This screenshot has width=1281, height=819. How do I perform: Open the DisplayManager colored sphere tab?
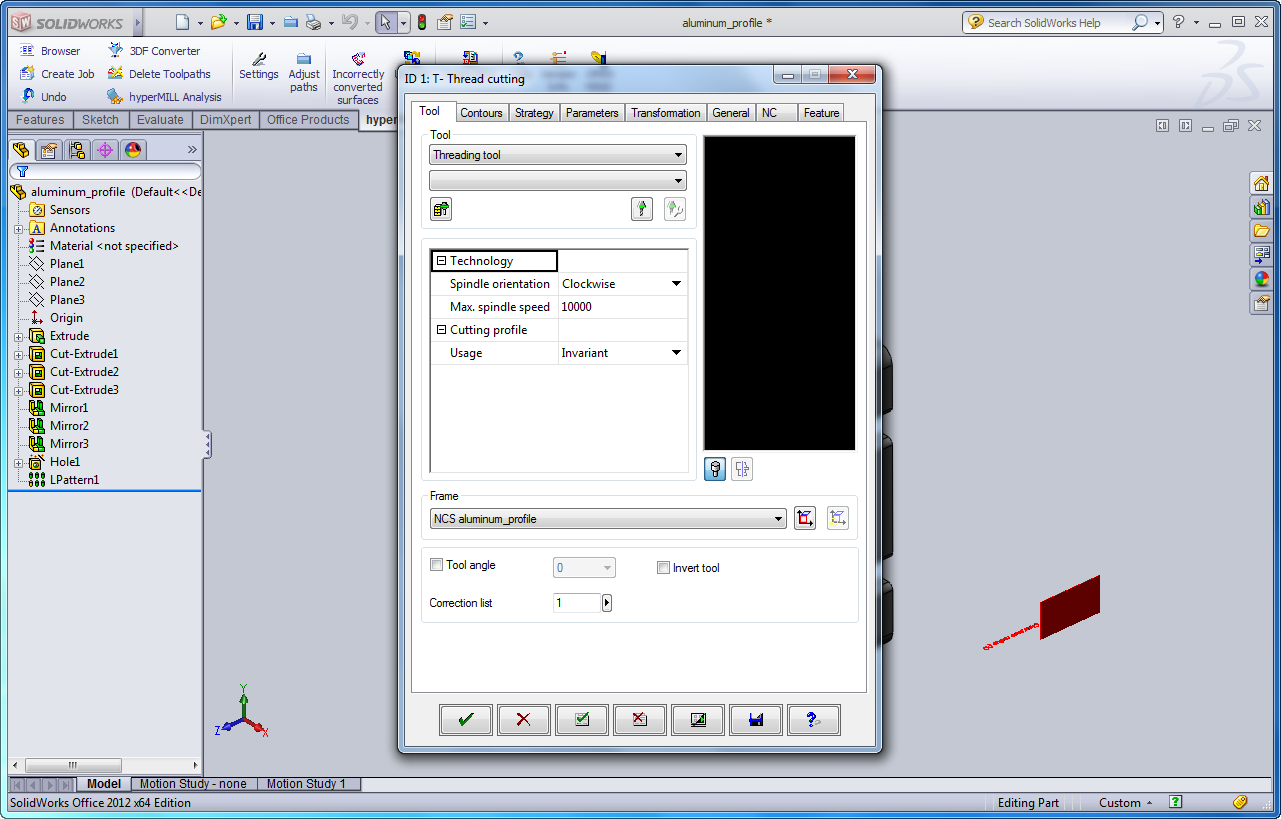pos(133,150)
